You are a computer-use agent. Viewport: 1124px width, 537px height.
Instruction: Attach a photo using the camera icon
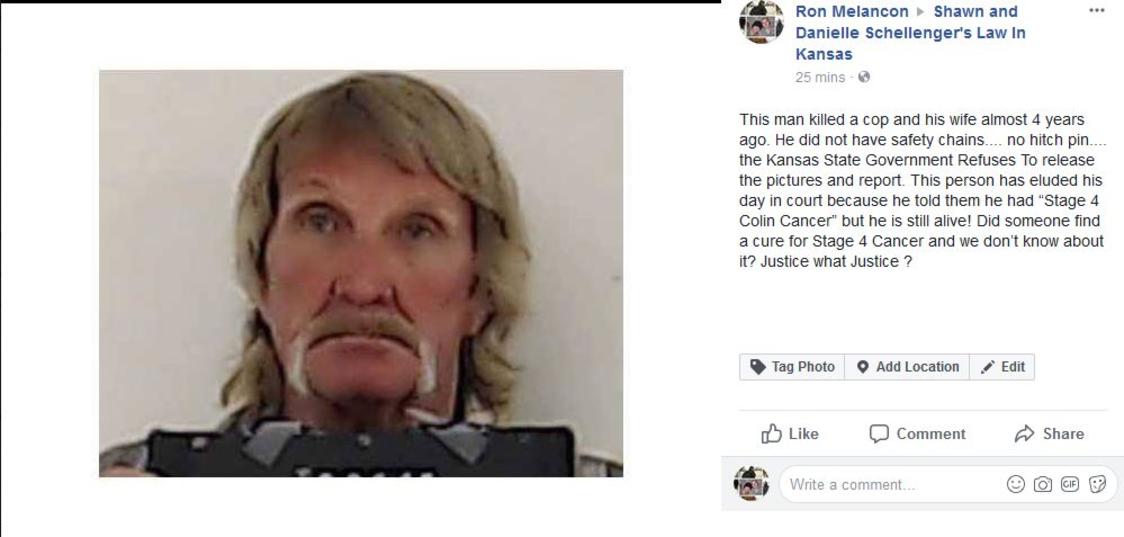(1043, 485)
